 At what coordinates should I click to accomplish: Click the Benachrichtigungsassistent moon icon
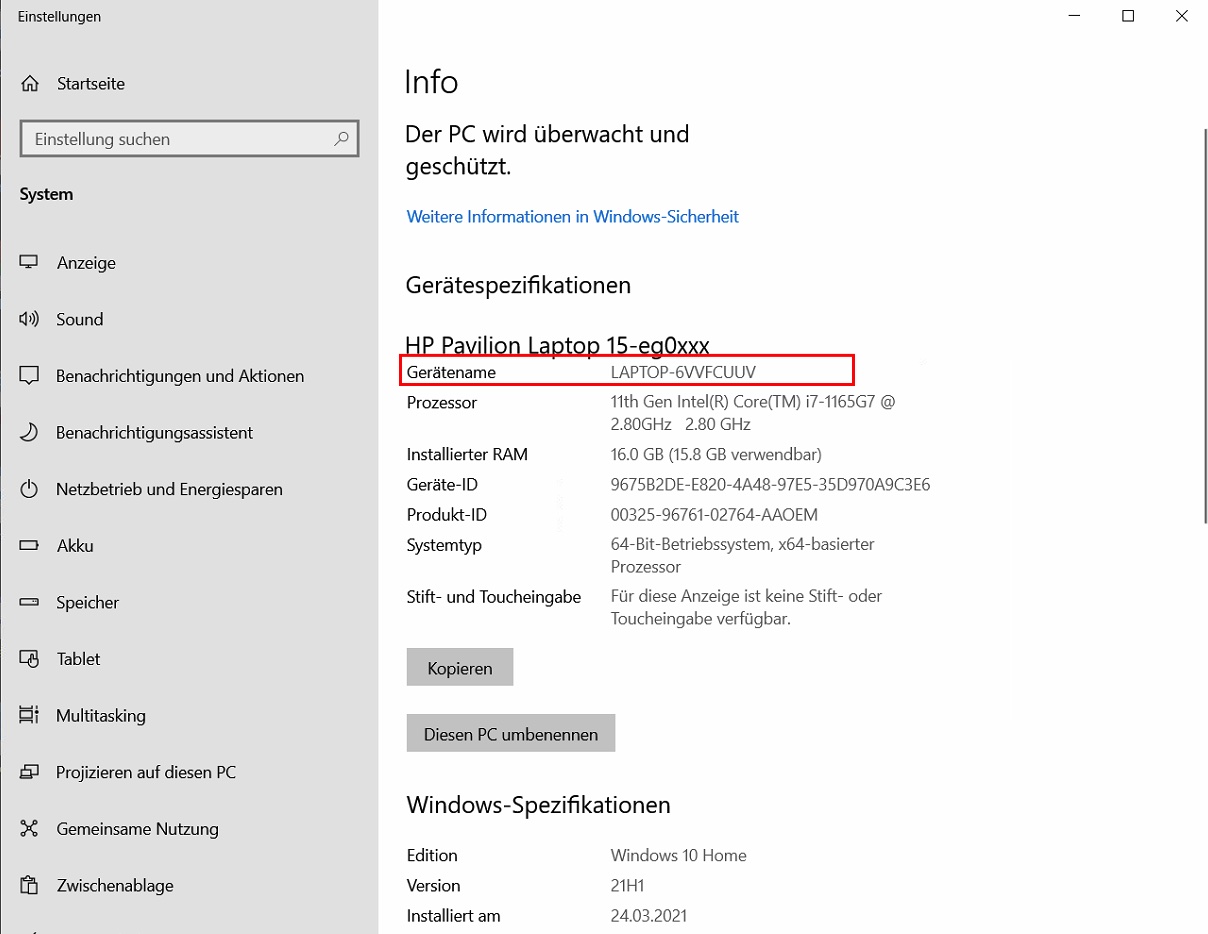click(29, 433)
